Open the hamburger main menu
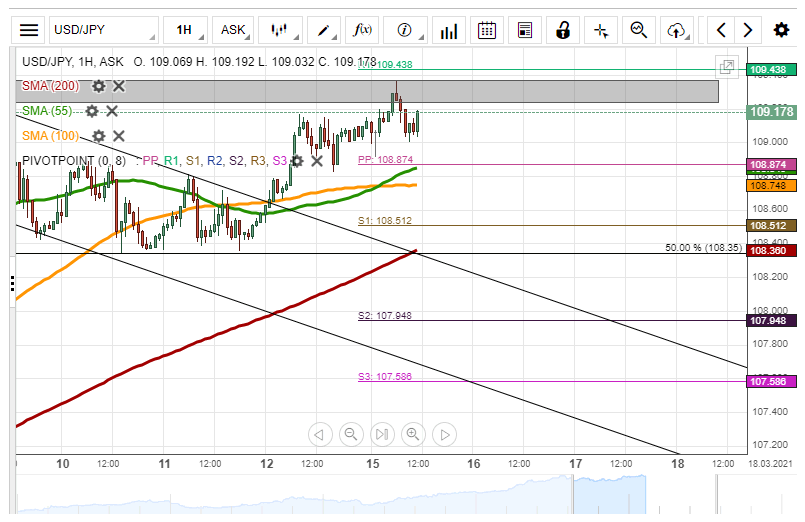Image resolution: width=805 pixels, height=522 pixels. click(x=29, y=30)
